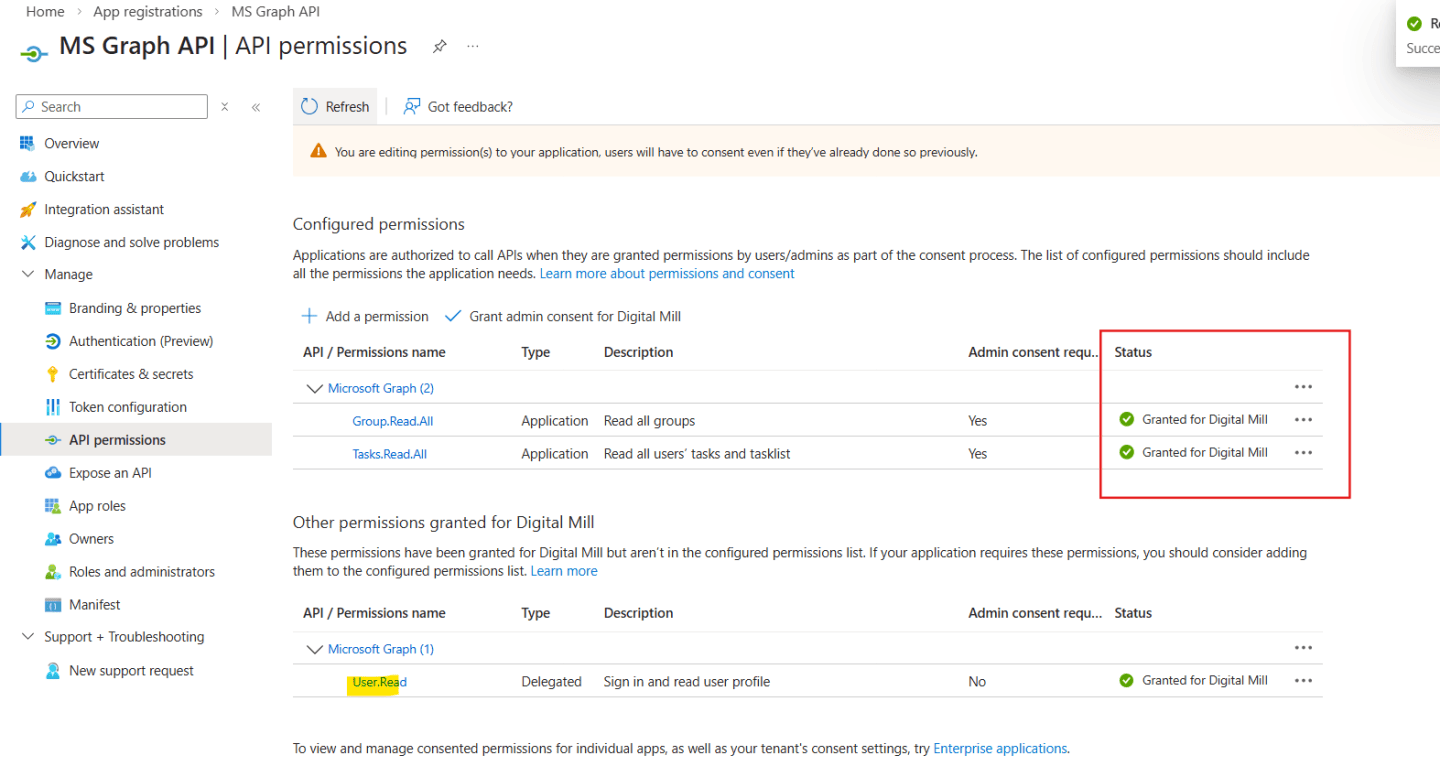Viewport: 1440px width, 766px height.
Task: Click the Integration assistant rocket icon
Action: [x=28, y=209]
